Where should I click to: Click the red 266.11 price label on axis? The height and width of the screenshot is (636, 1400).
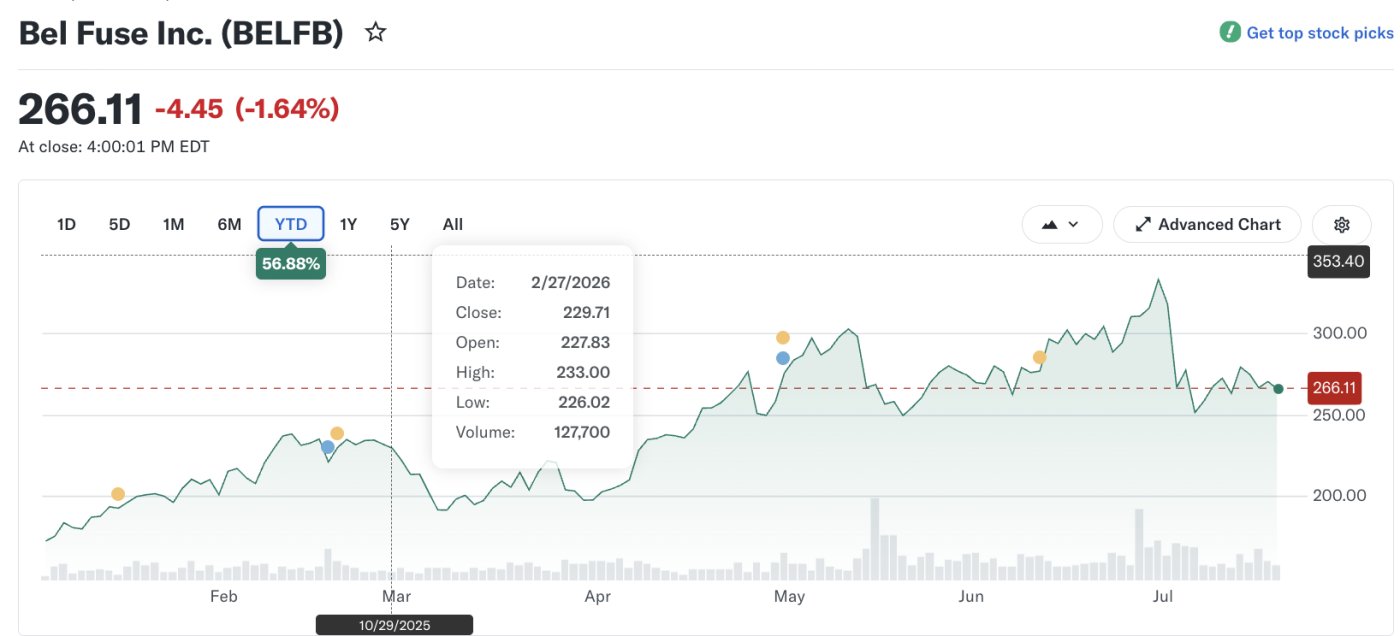pos(1335,388)
